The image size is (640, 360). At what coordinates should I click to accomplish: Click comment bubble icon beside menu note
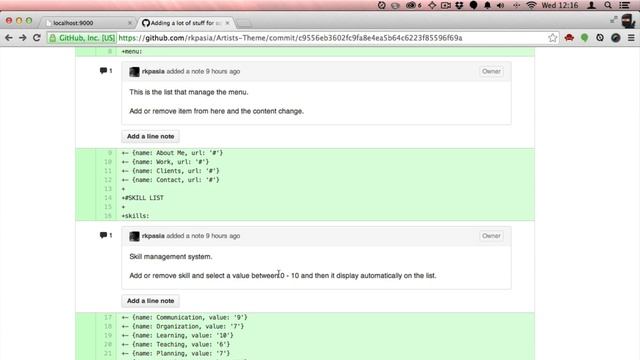[x=103, y=71]
